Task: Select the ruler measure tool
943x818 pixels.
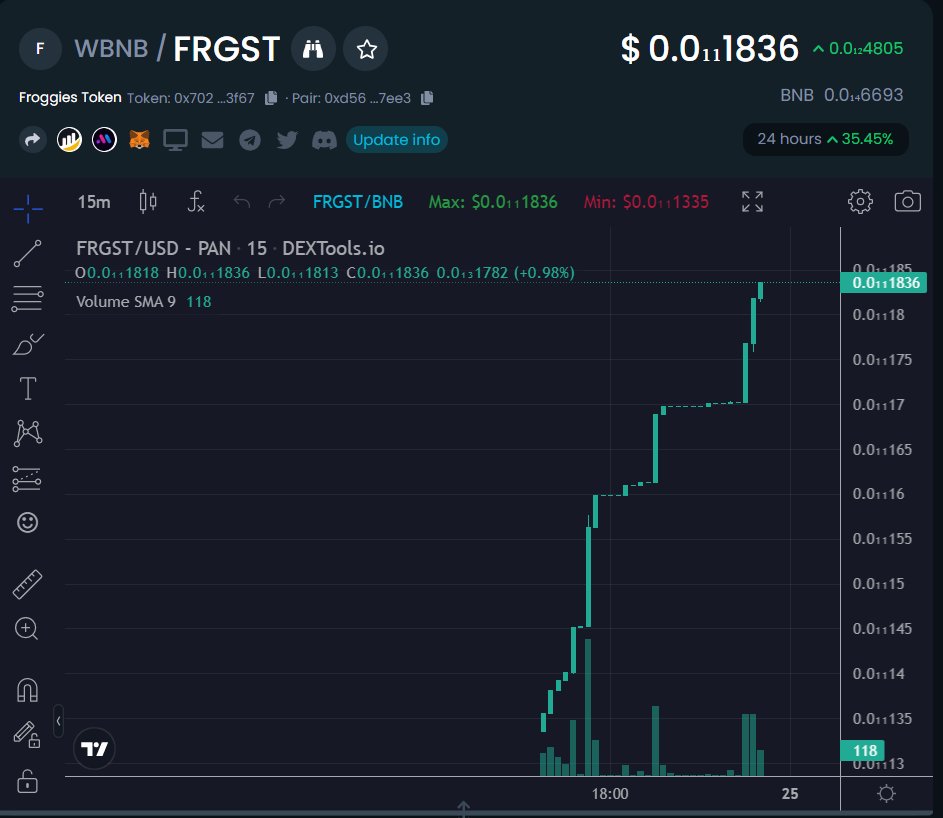Action: click(x=28, y=585)
